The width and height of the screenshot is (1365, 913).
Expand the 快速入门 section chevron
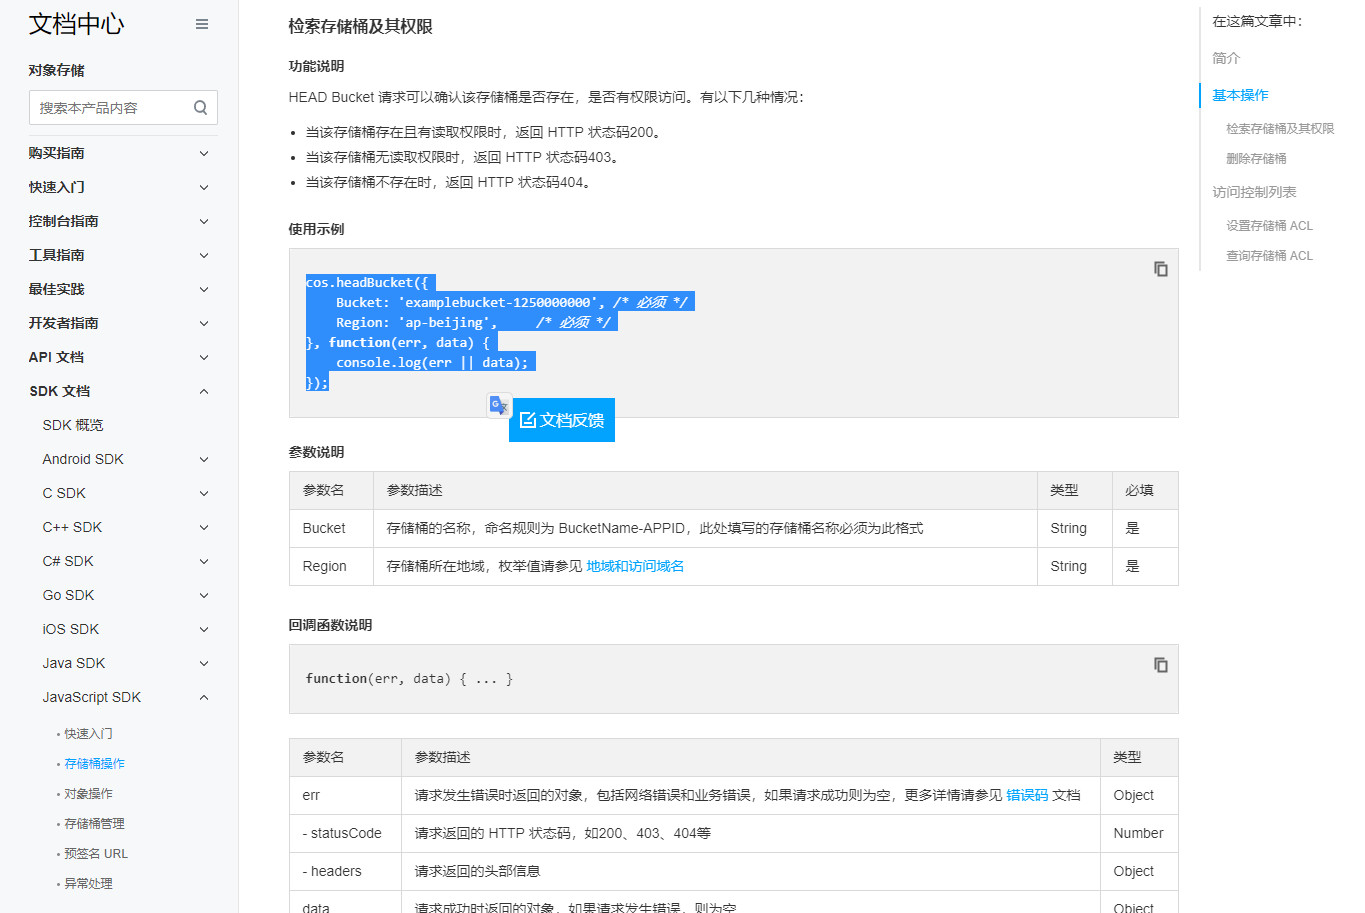tap(204, 187)
